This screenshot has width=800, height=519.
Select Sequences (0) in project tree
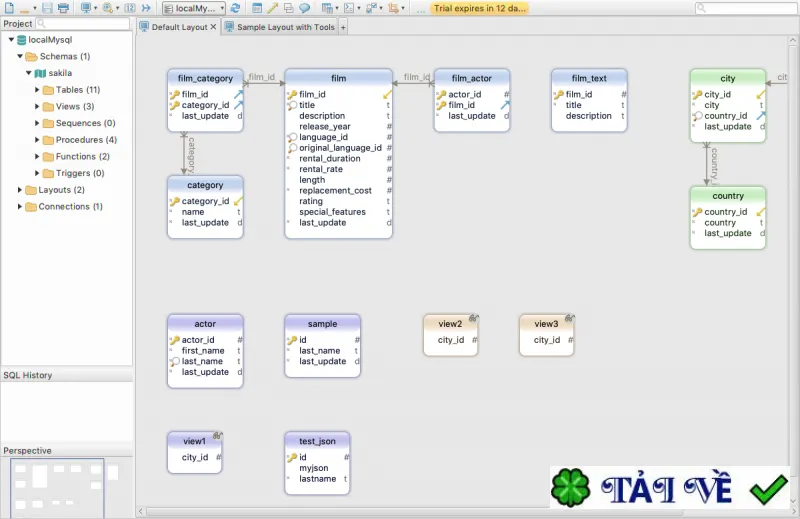pyautogui.click(x=86, y=123)
